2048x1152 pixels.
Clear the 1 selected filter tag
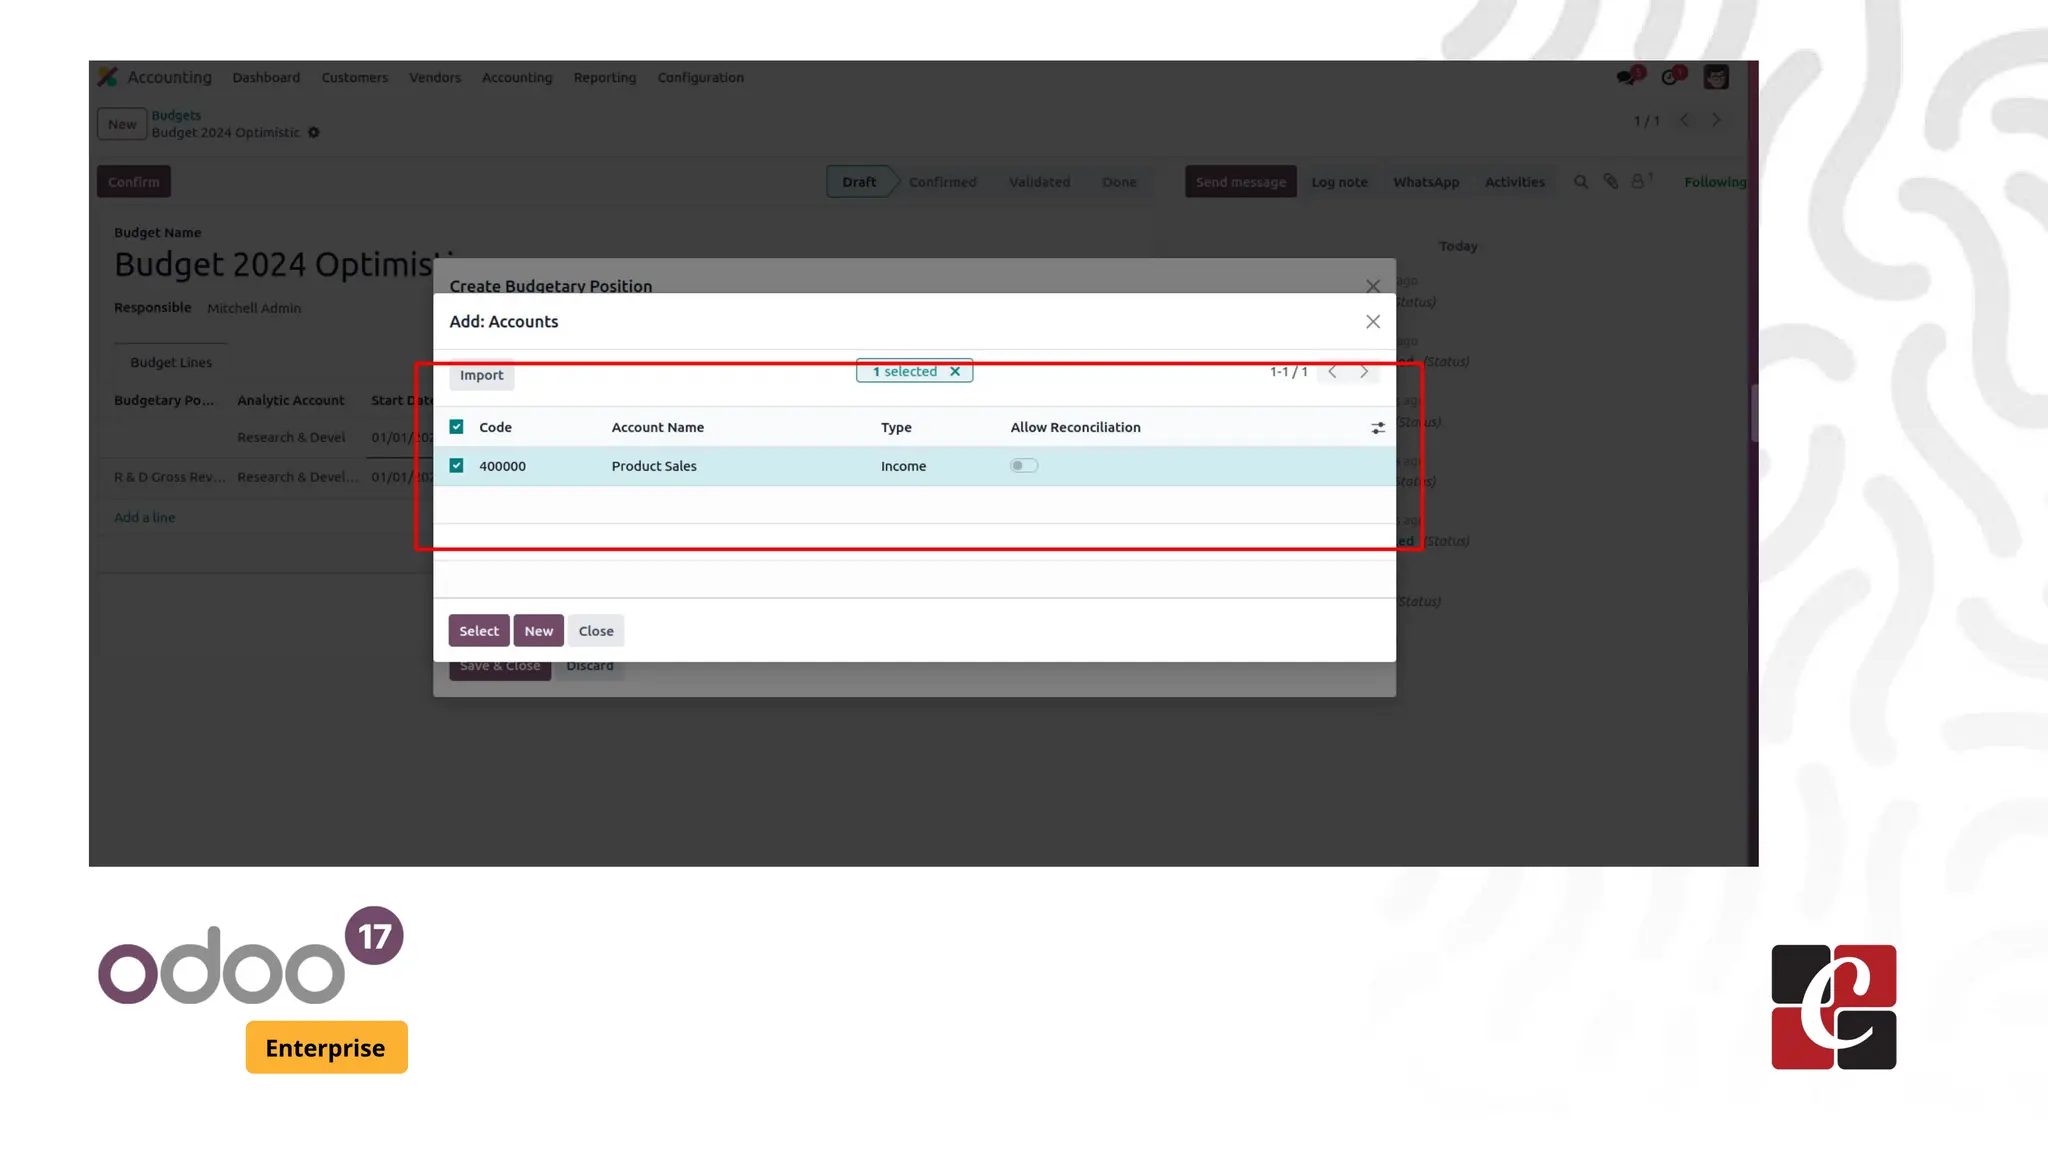[x=955, y=372]
